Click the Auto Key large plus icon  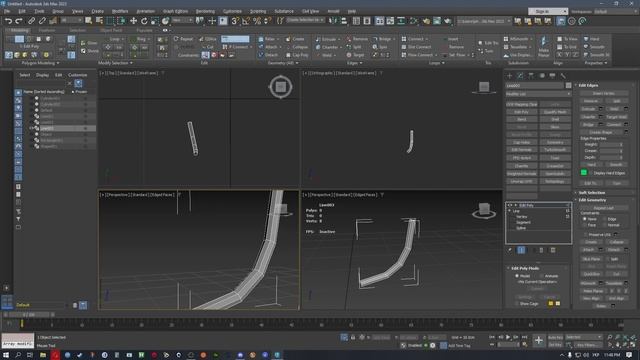[539, 340]
